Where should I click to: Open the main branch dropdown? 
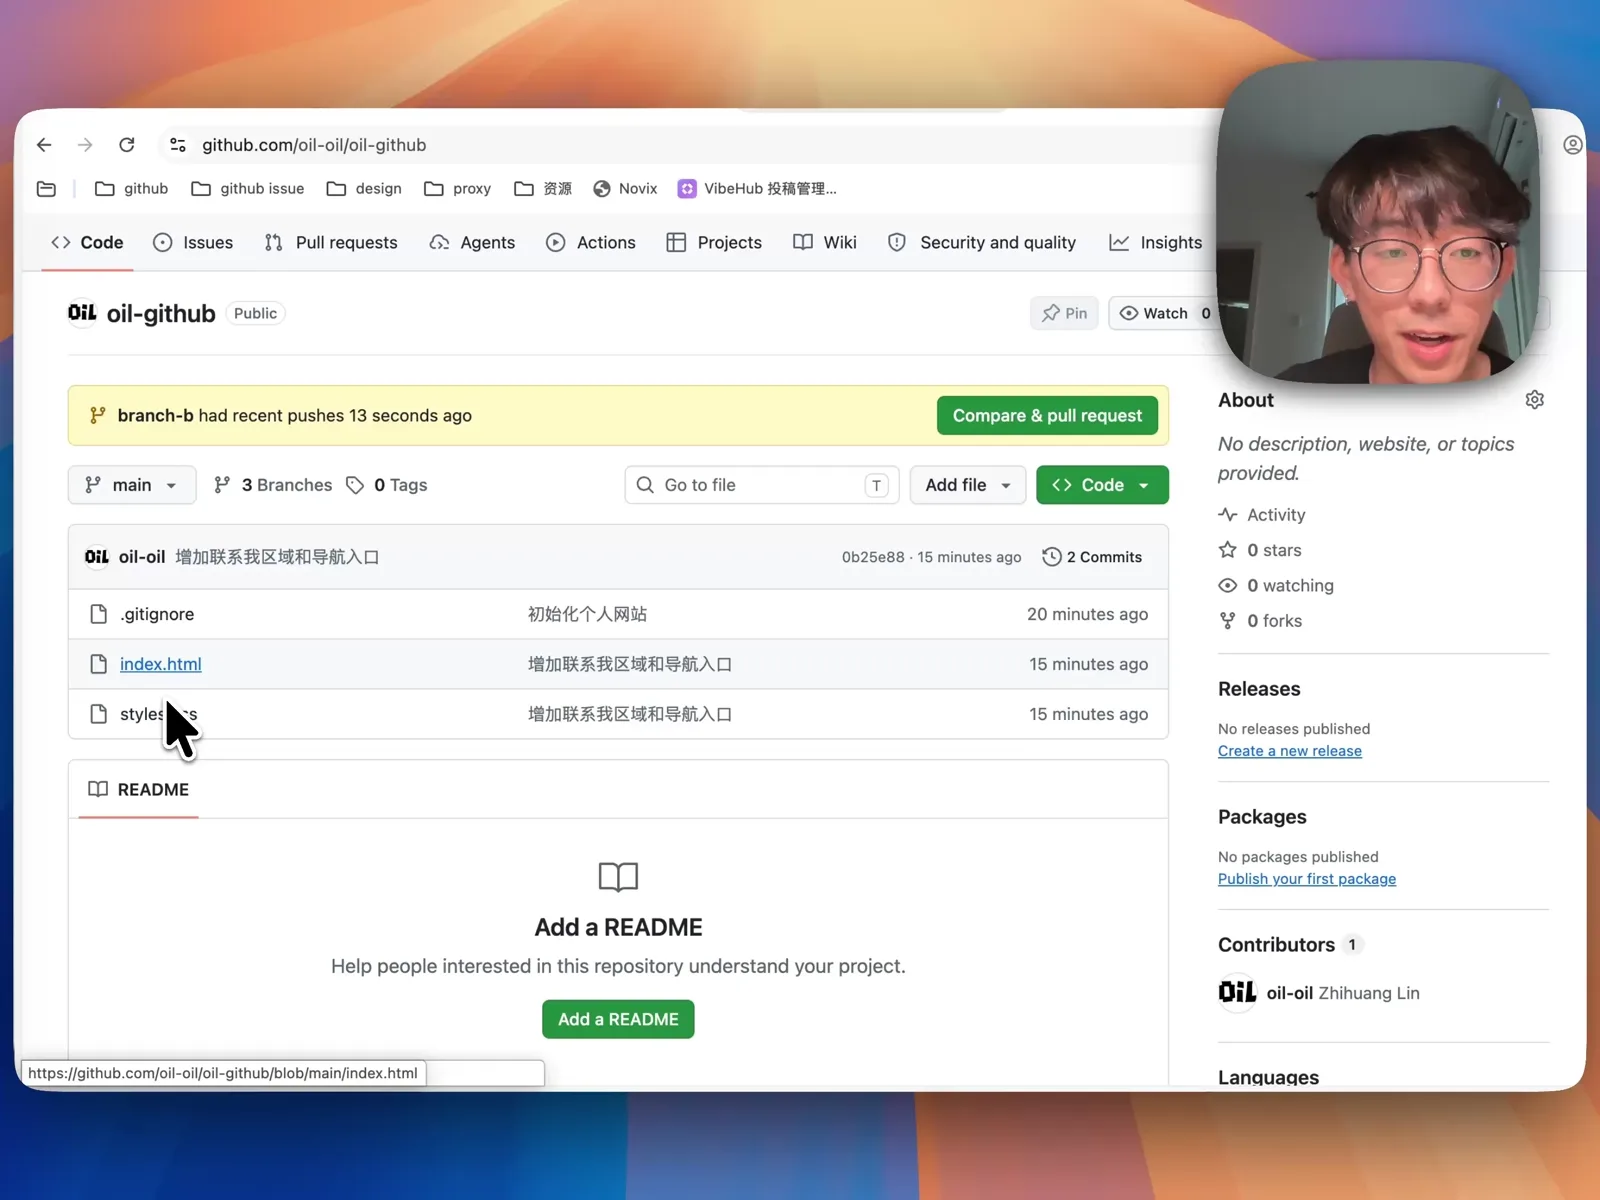132,485
